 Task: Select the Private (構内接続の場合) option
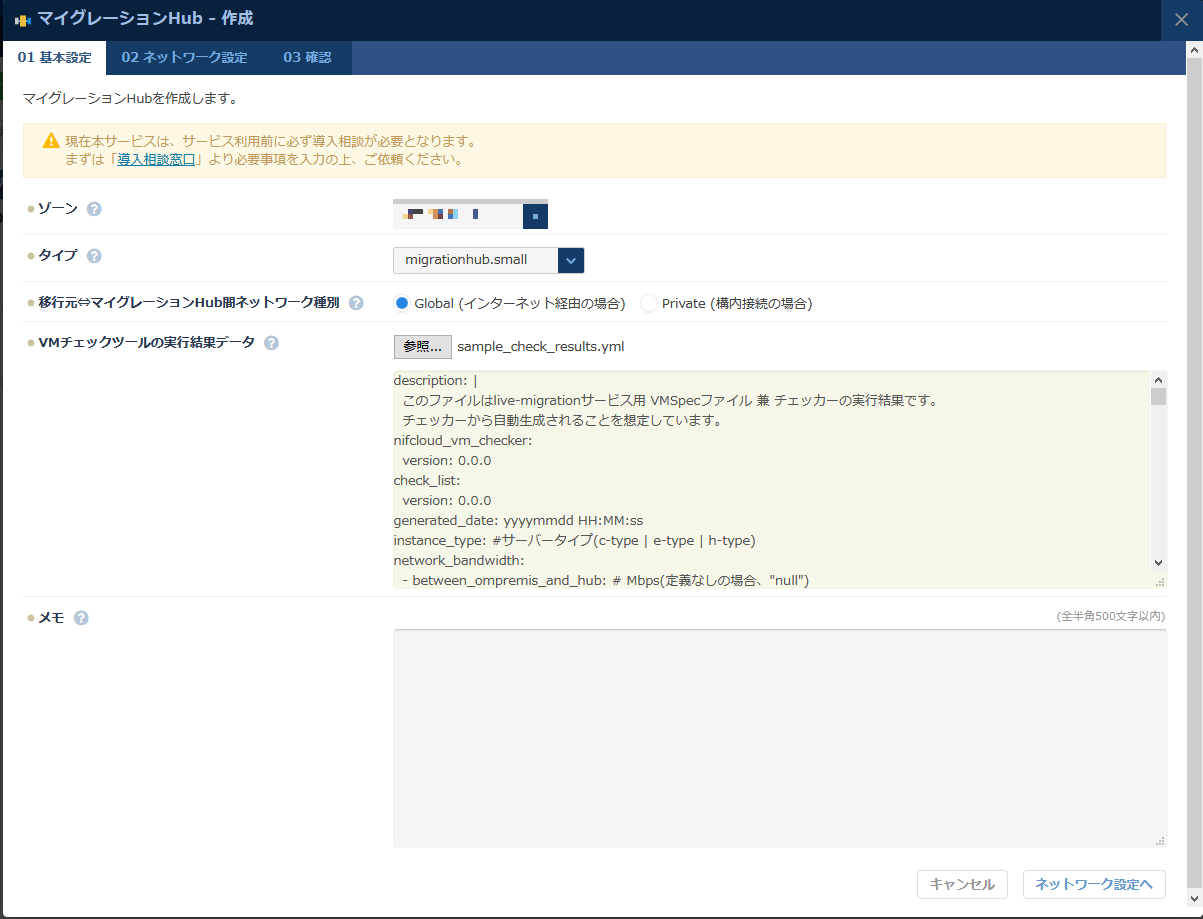point(648,302)
